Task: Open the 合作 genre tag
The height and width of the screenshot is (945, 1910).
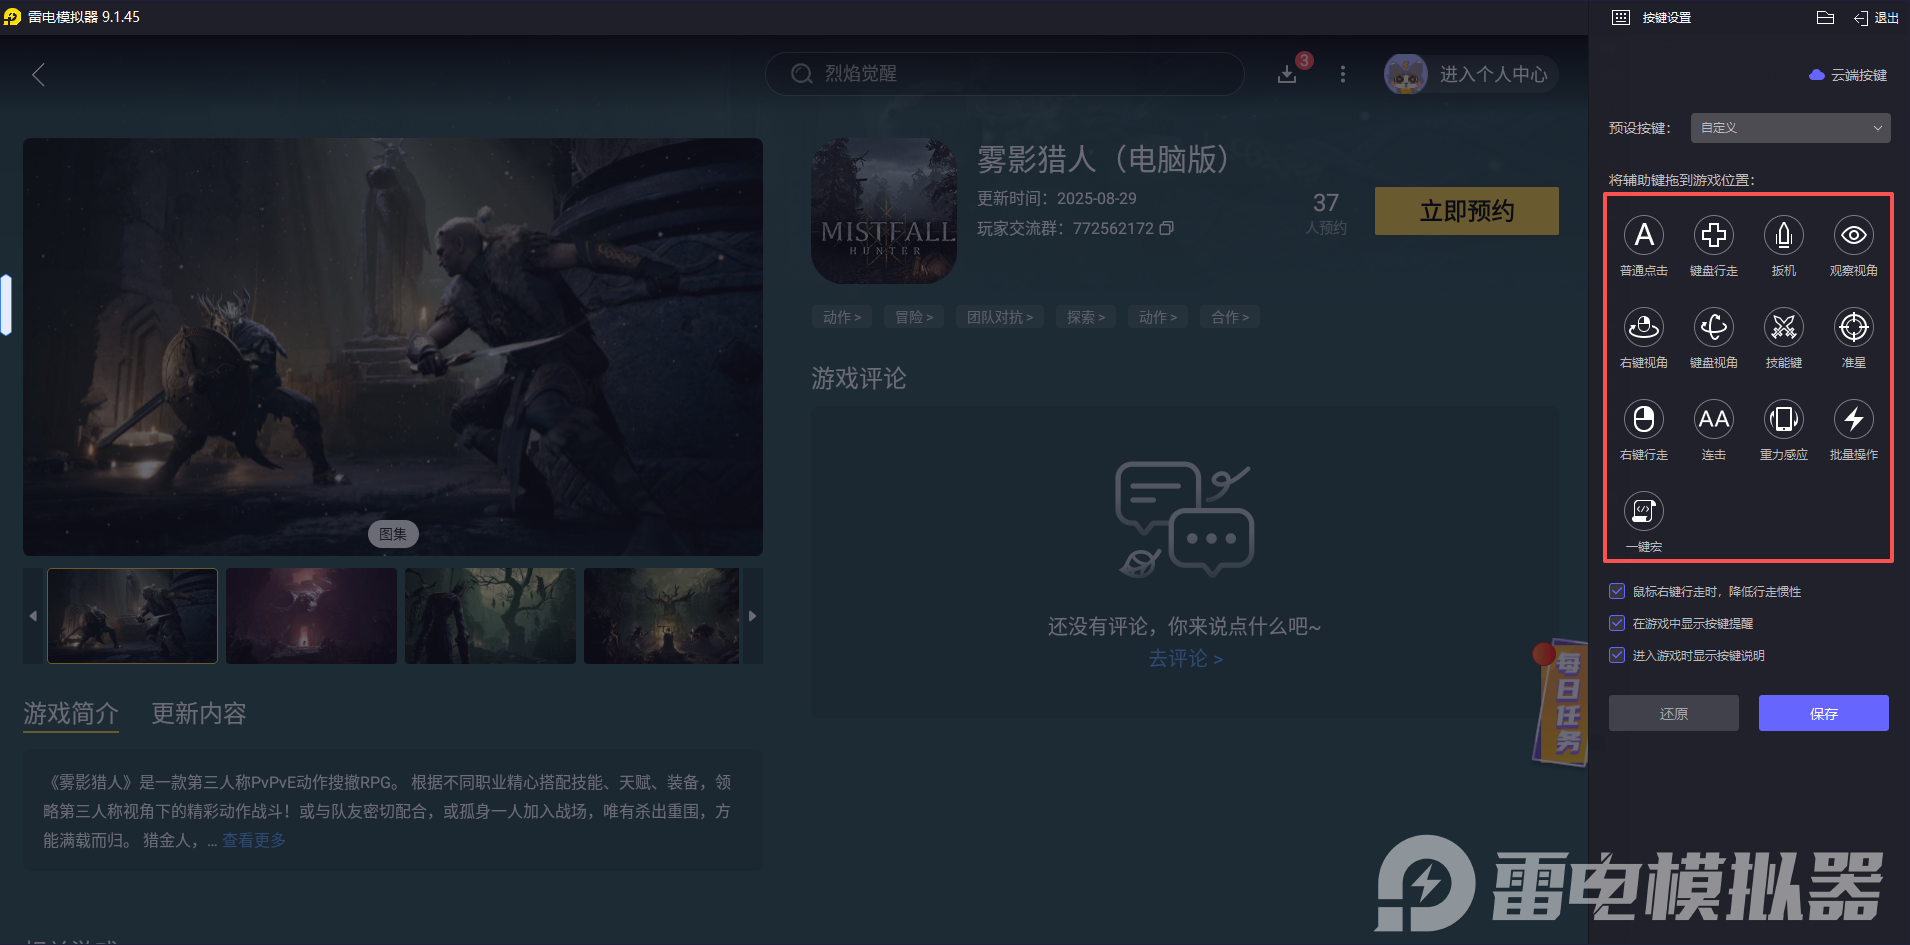Action: [x=1230, y=317]
